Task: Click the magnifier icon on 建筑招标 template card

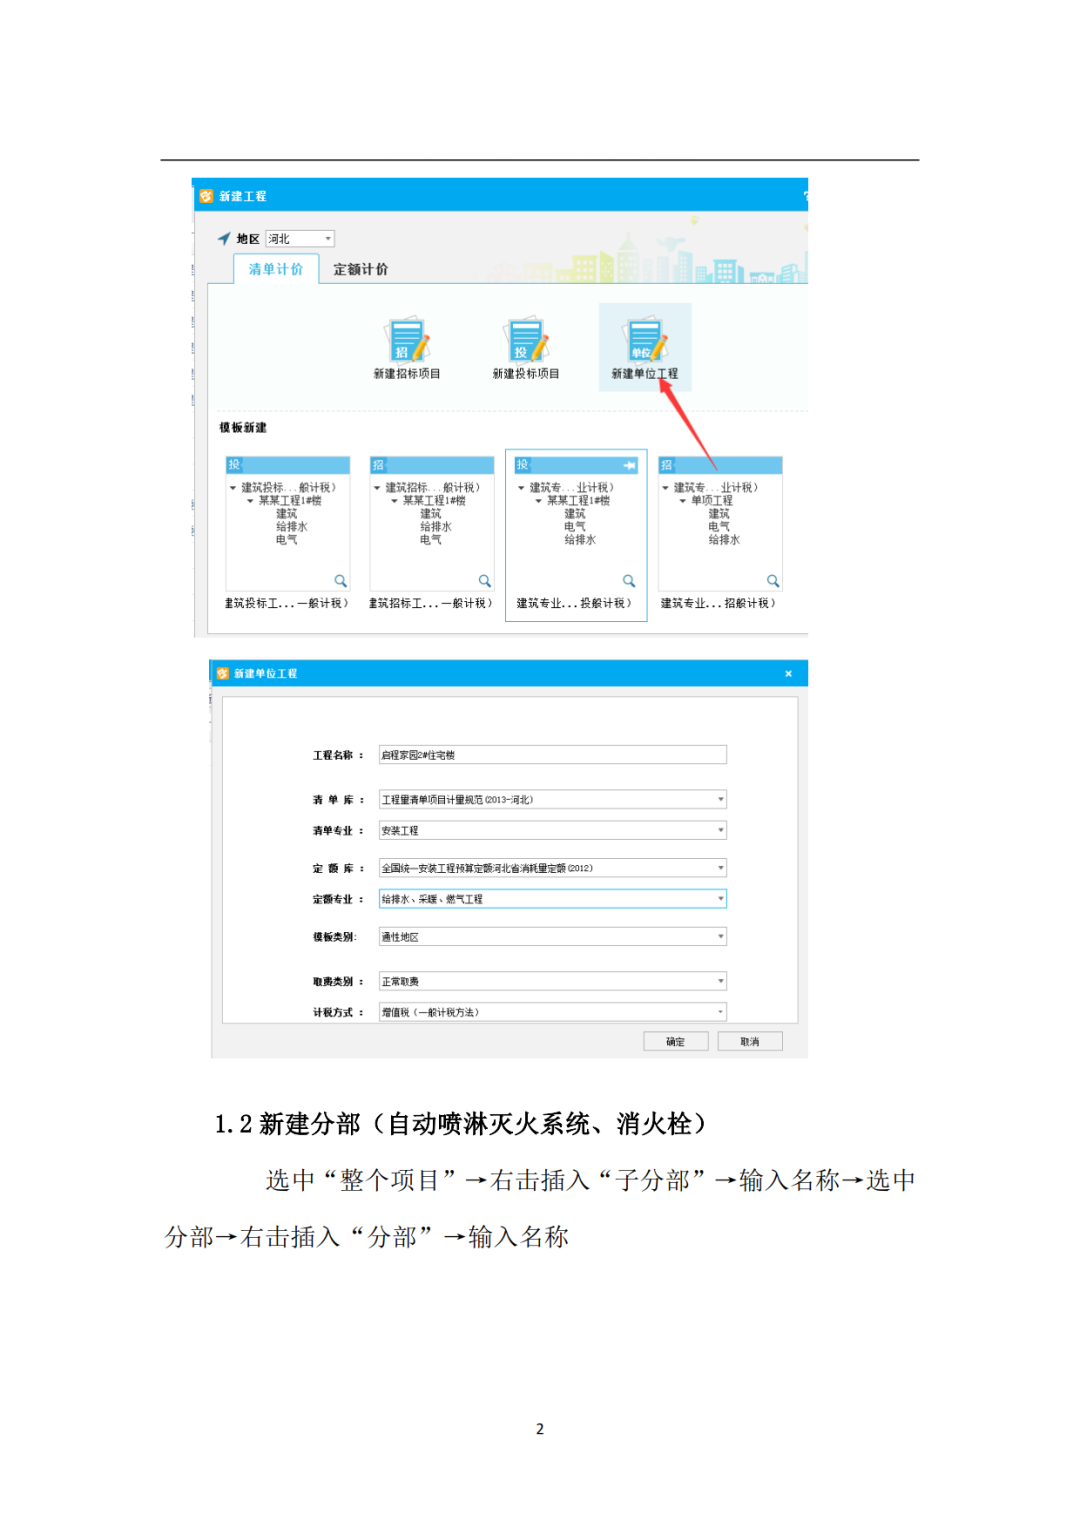Action: pos(486,581)
